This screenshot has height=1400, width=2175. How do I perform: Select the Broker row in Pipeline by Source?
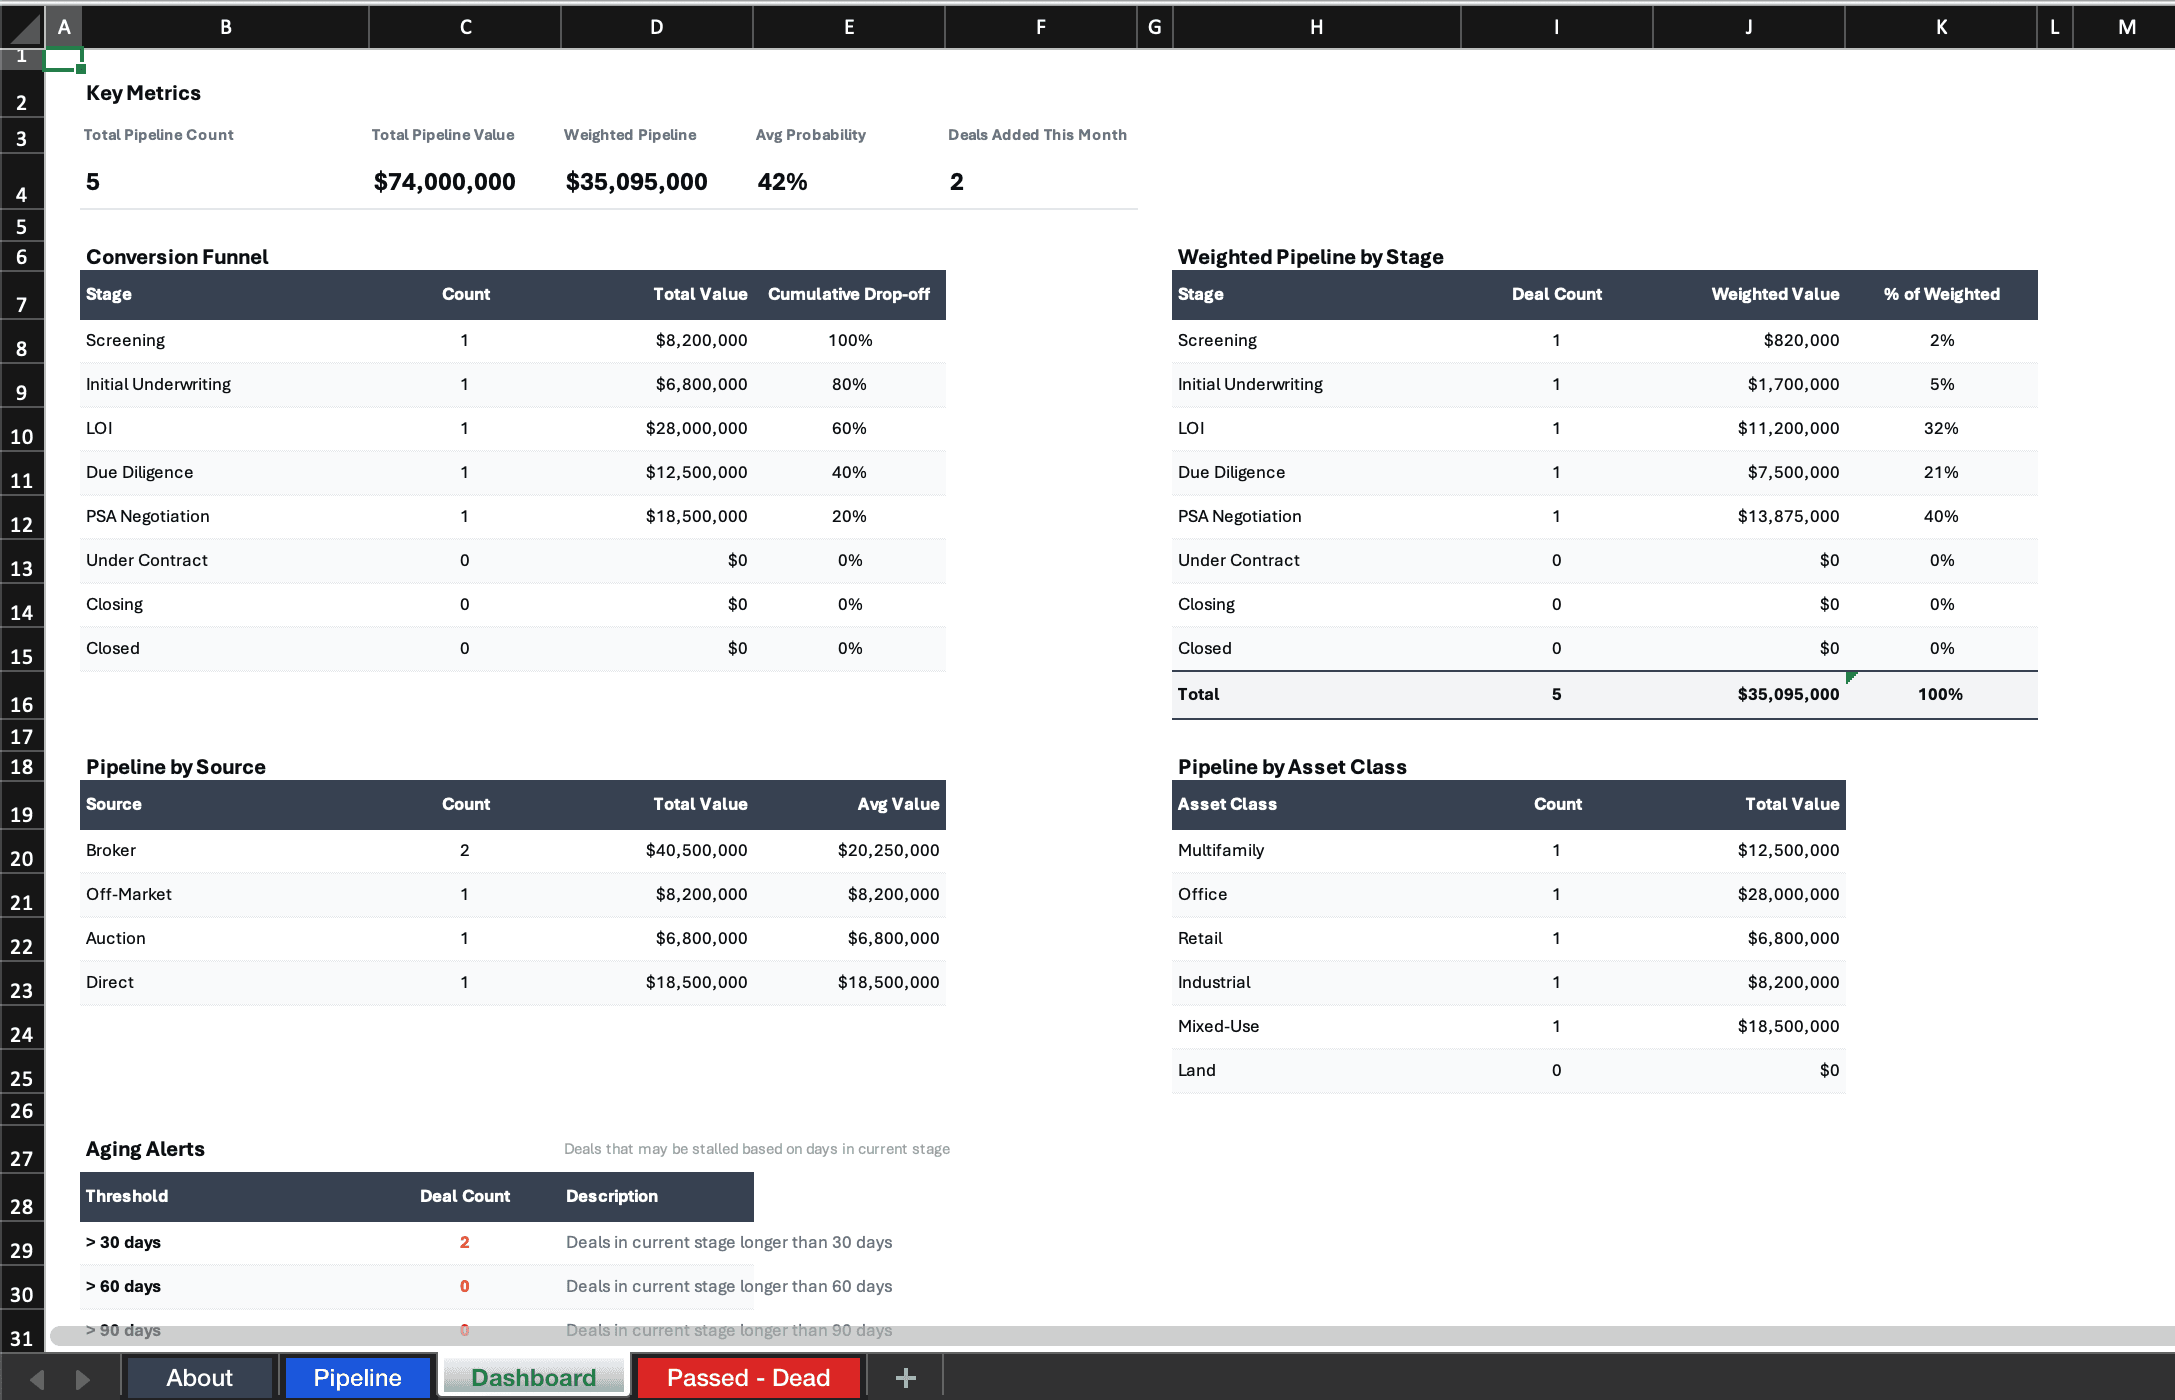pyautogui.click(x=111, y=850)
